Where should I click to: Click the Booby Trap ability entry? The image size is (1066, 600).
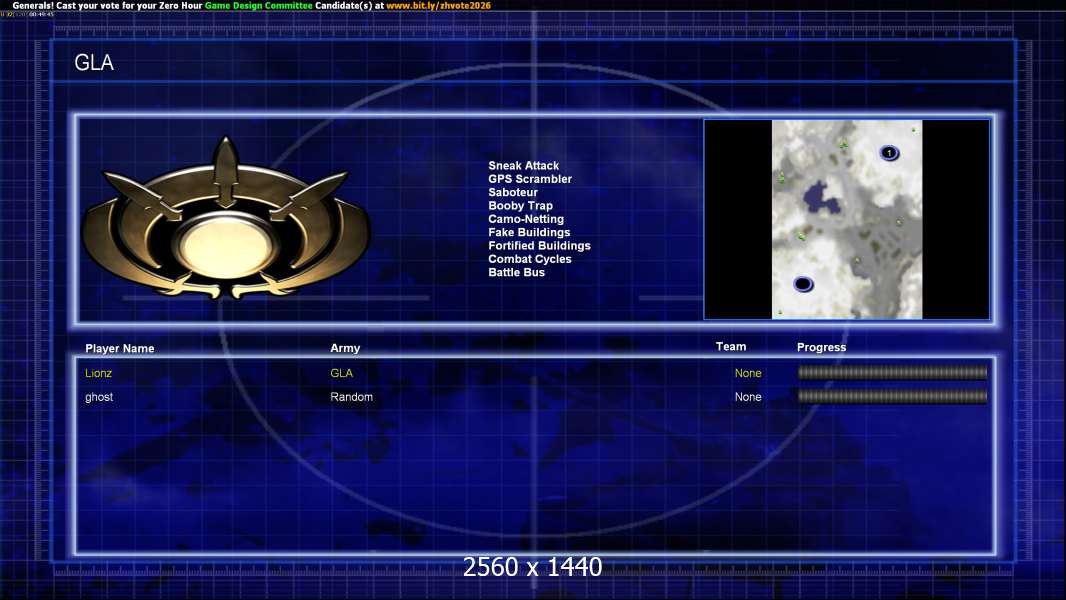(520, 206)
